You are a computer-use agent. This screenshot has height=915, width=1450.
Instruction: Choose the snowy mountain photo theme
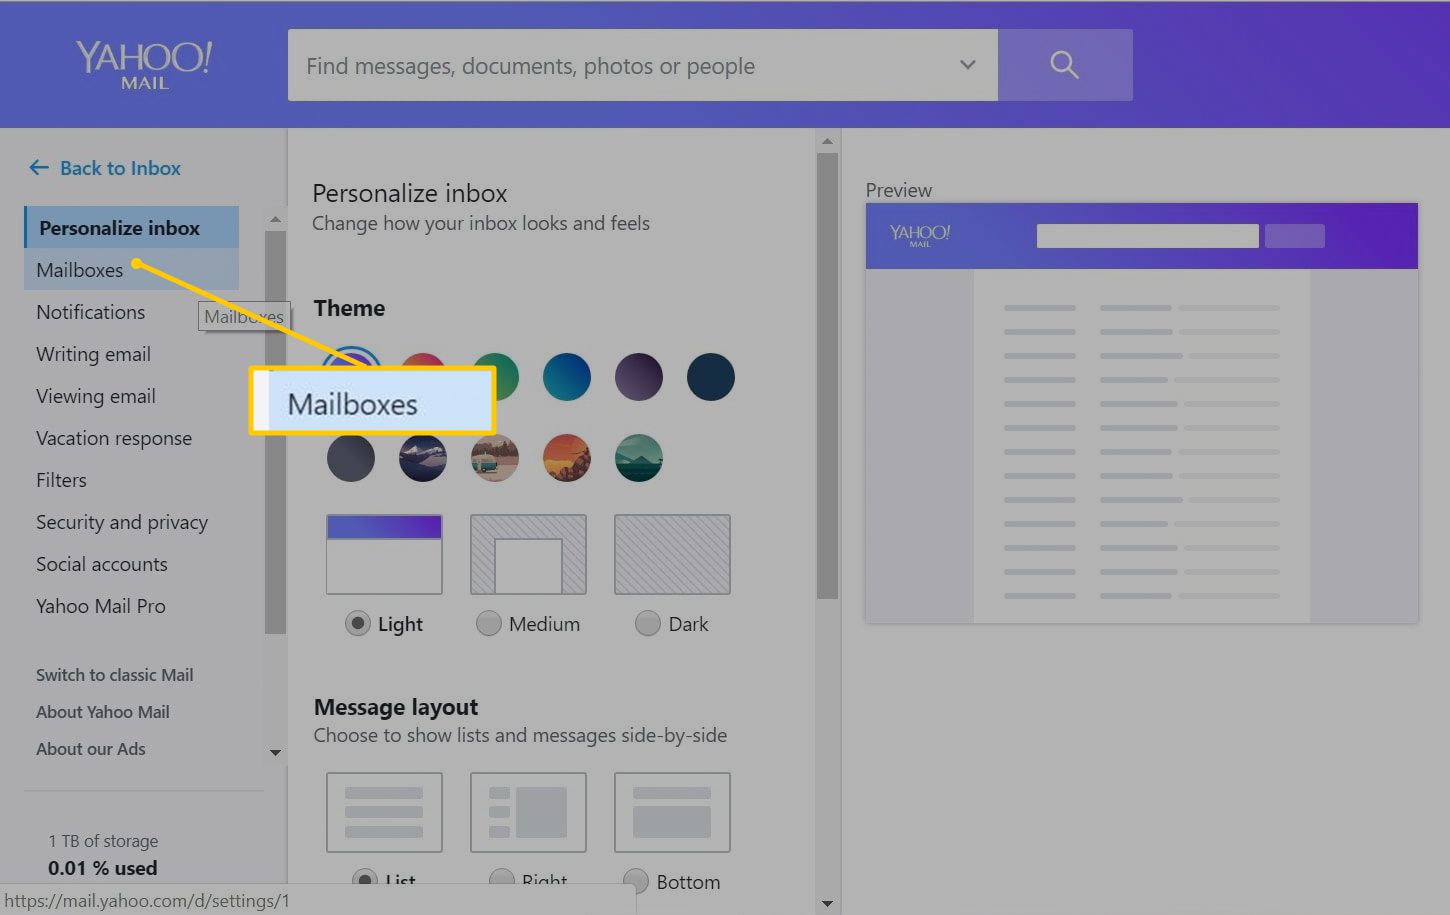pyautogui.click(x=423, y=458)
